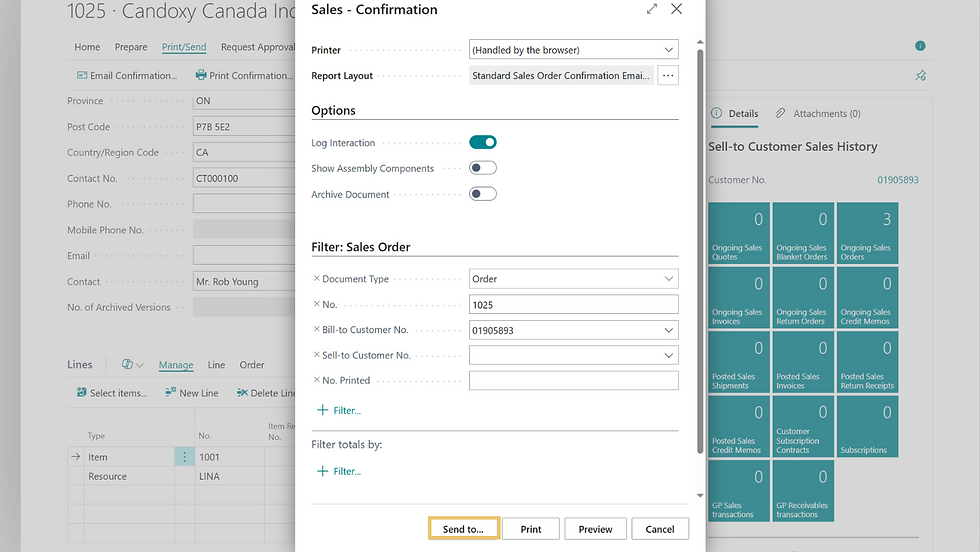Remove the Document Type filter

(316, 278)
